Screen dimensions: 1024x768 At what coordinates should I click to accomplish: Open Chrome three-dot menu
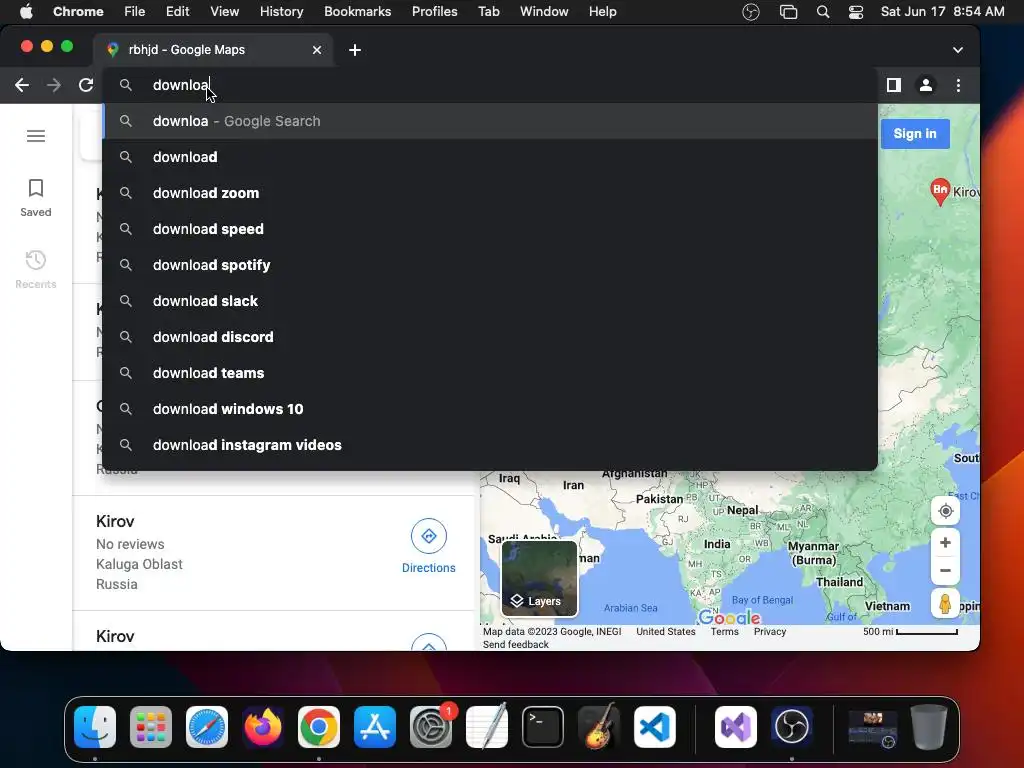(958, 85)
